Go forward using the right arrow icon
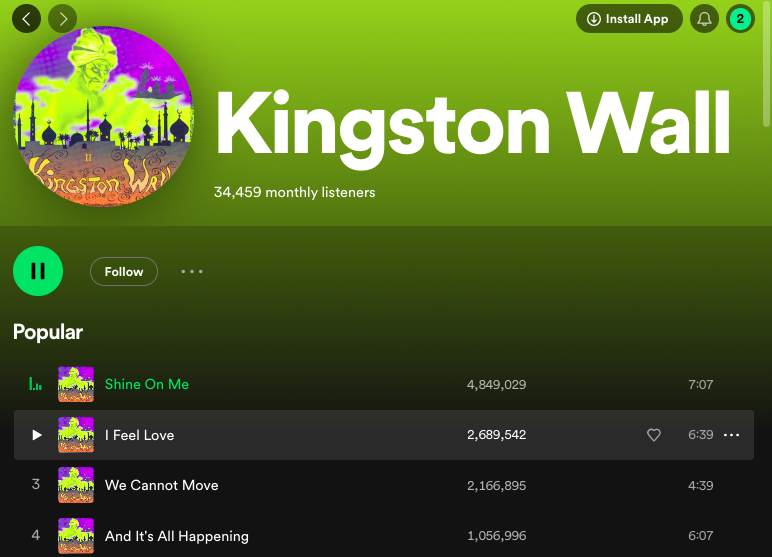 pyautogui.click(x=63, y=19)
